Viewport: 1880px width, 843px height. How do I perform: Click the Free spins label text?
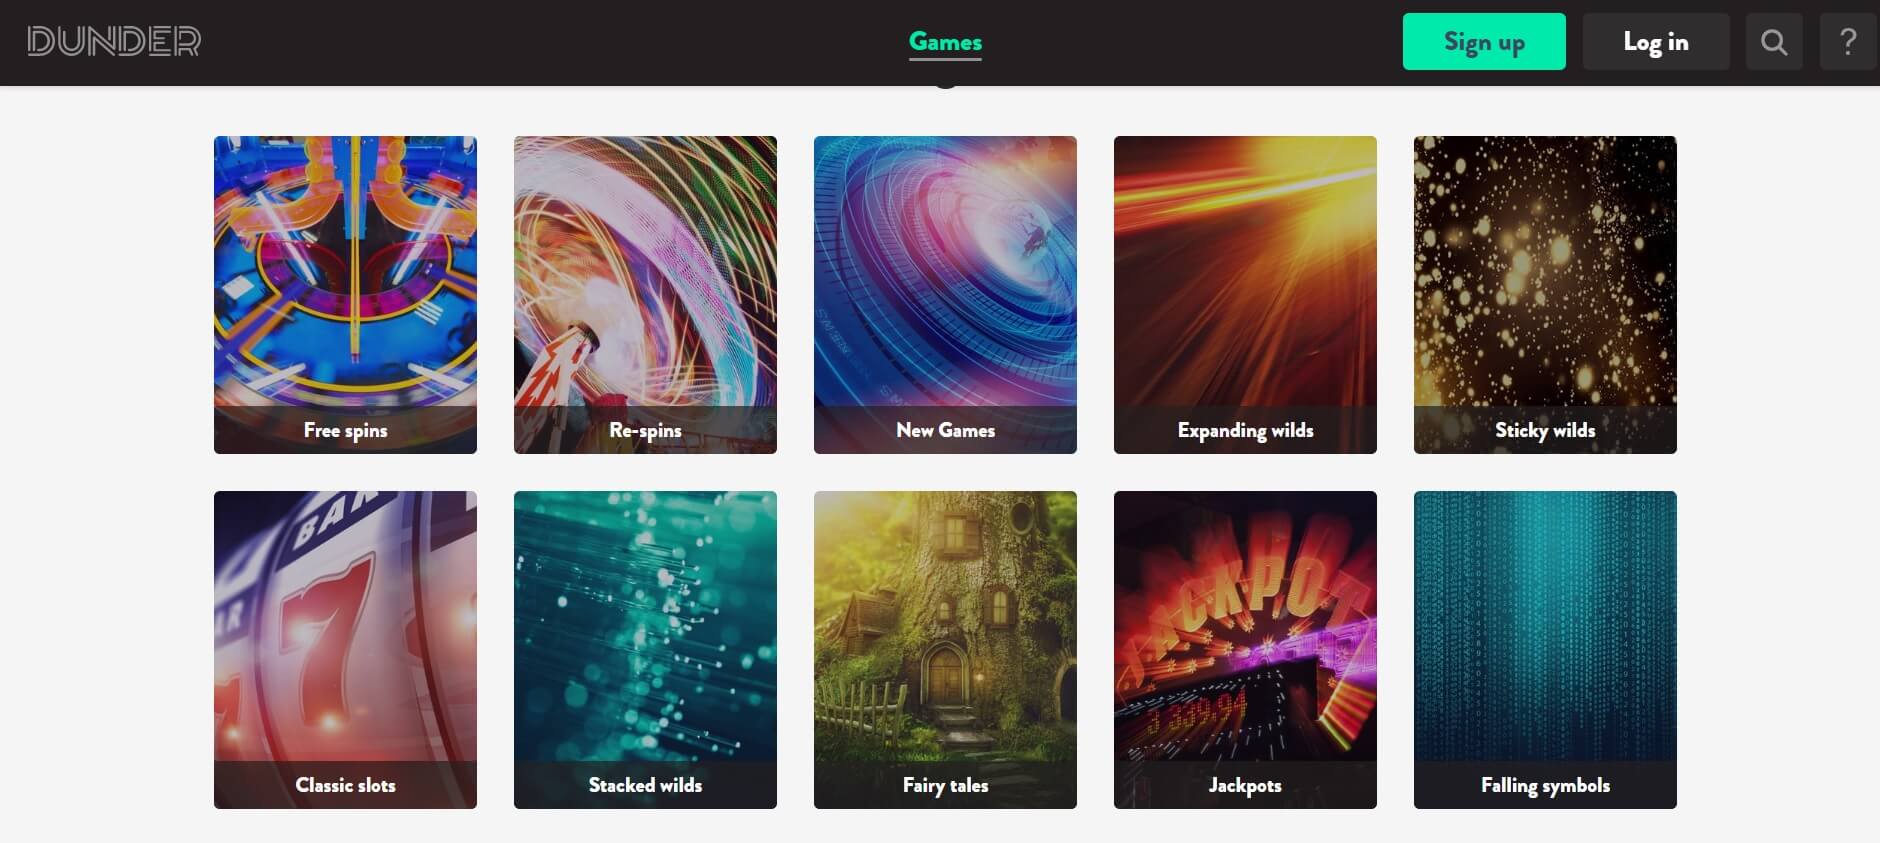click(x=345, y=430)
